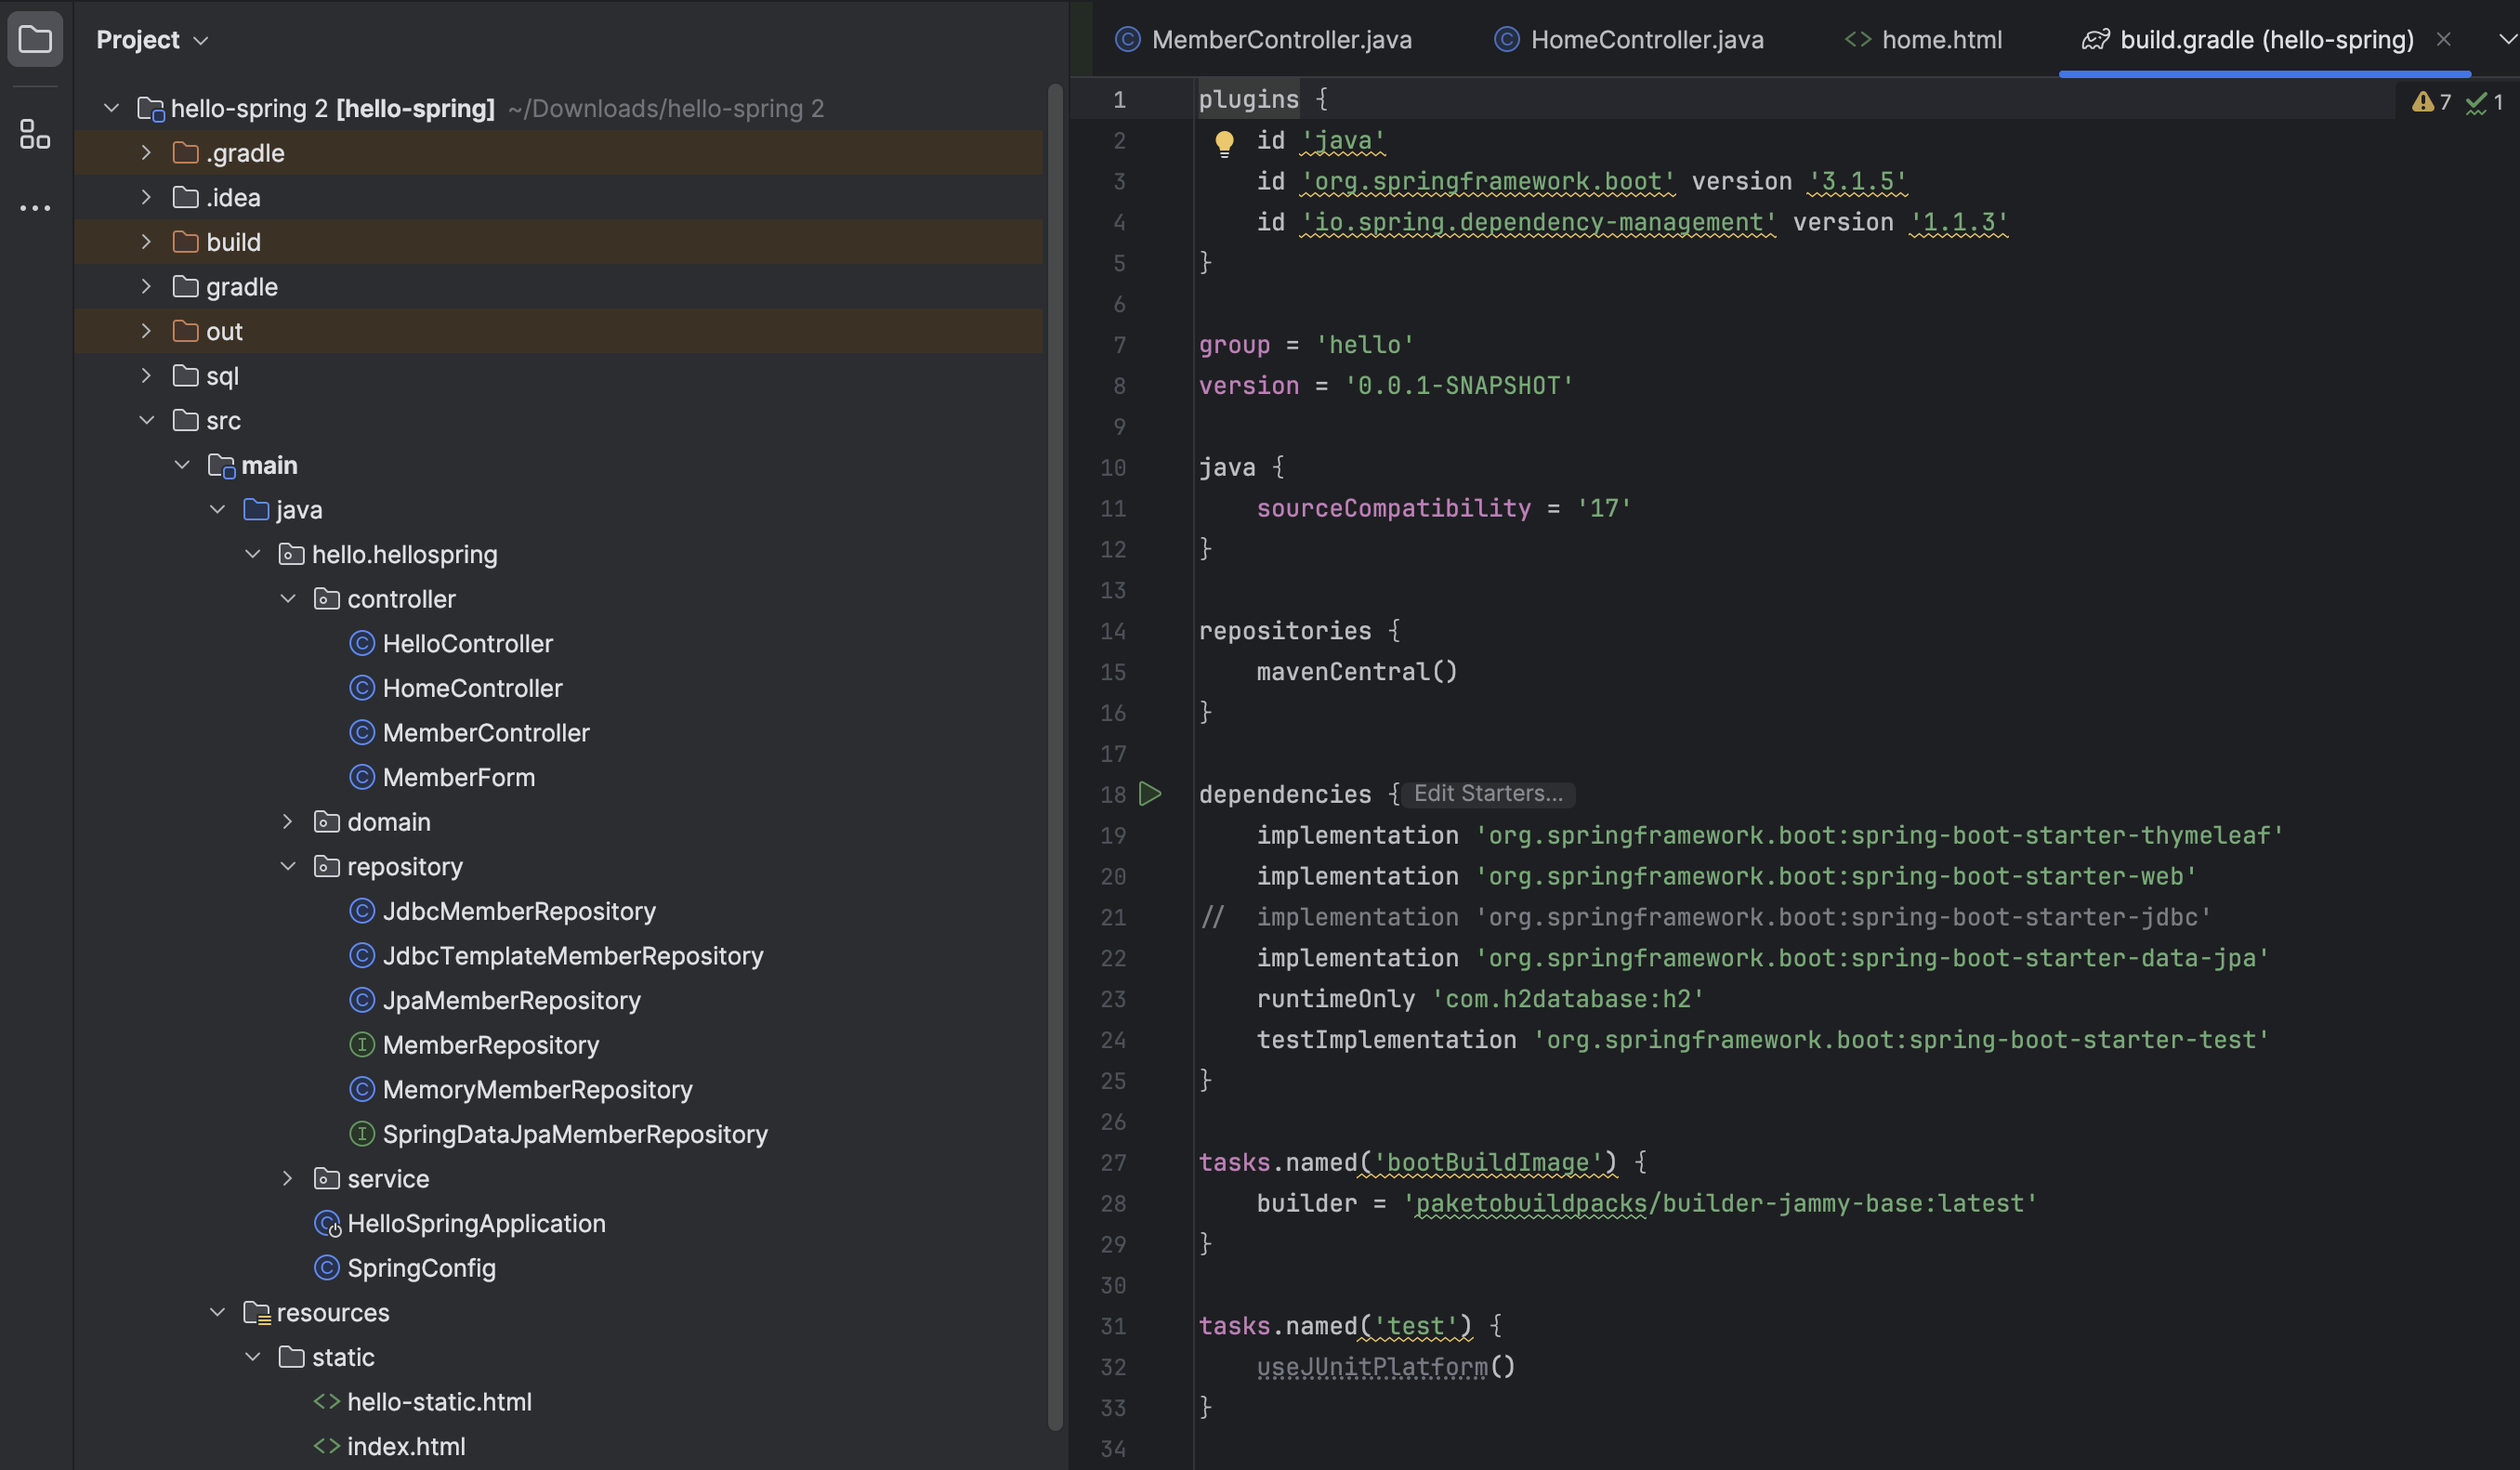Switch to the MemberController.java tab

tap(1263, 40)
